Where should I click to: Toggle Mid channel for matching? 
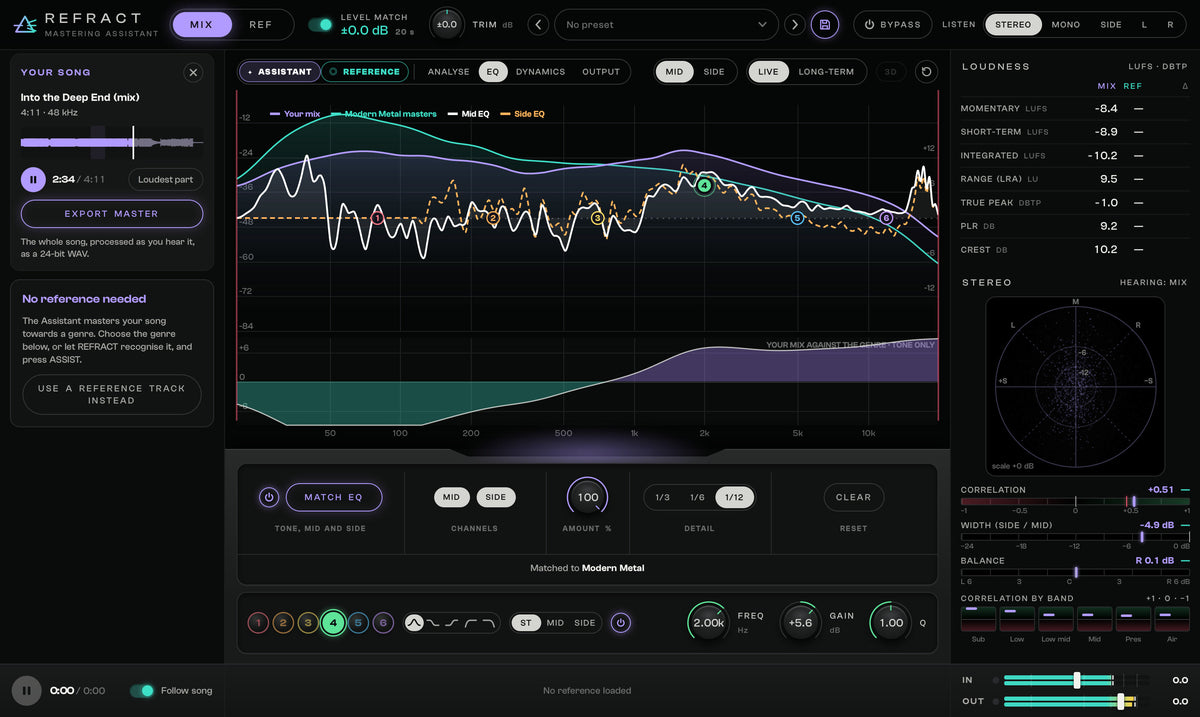coord(452,497)
